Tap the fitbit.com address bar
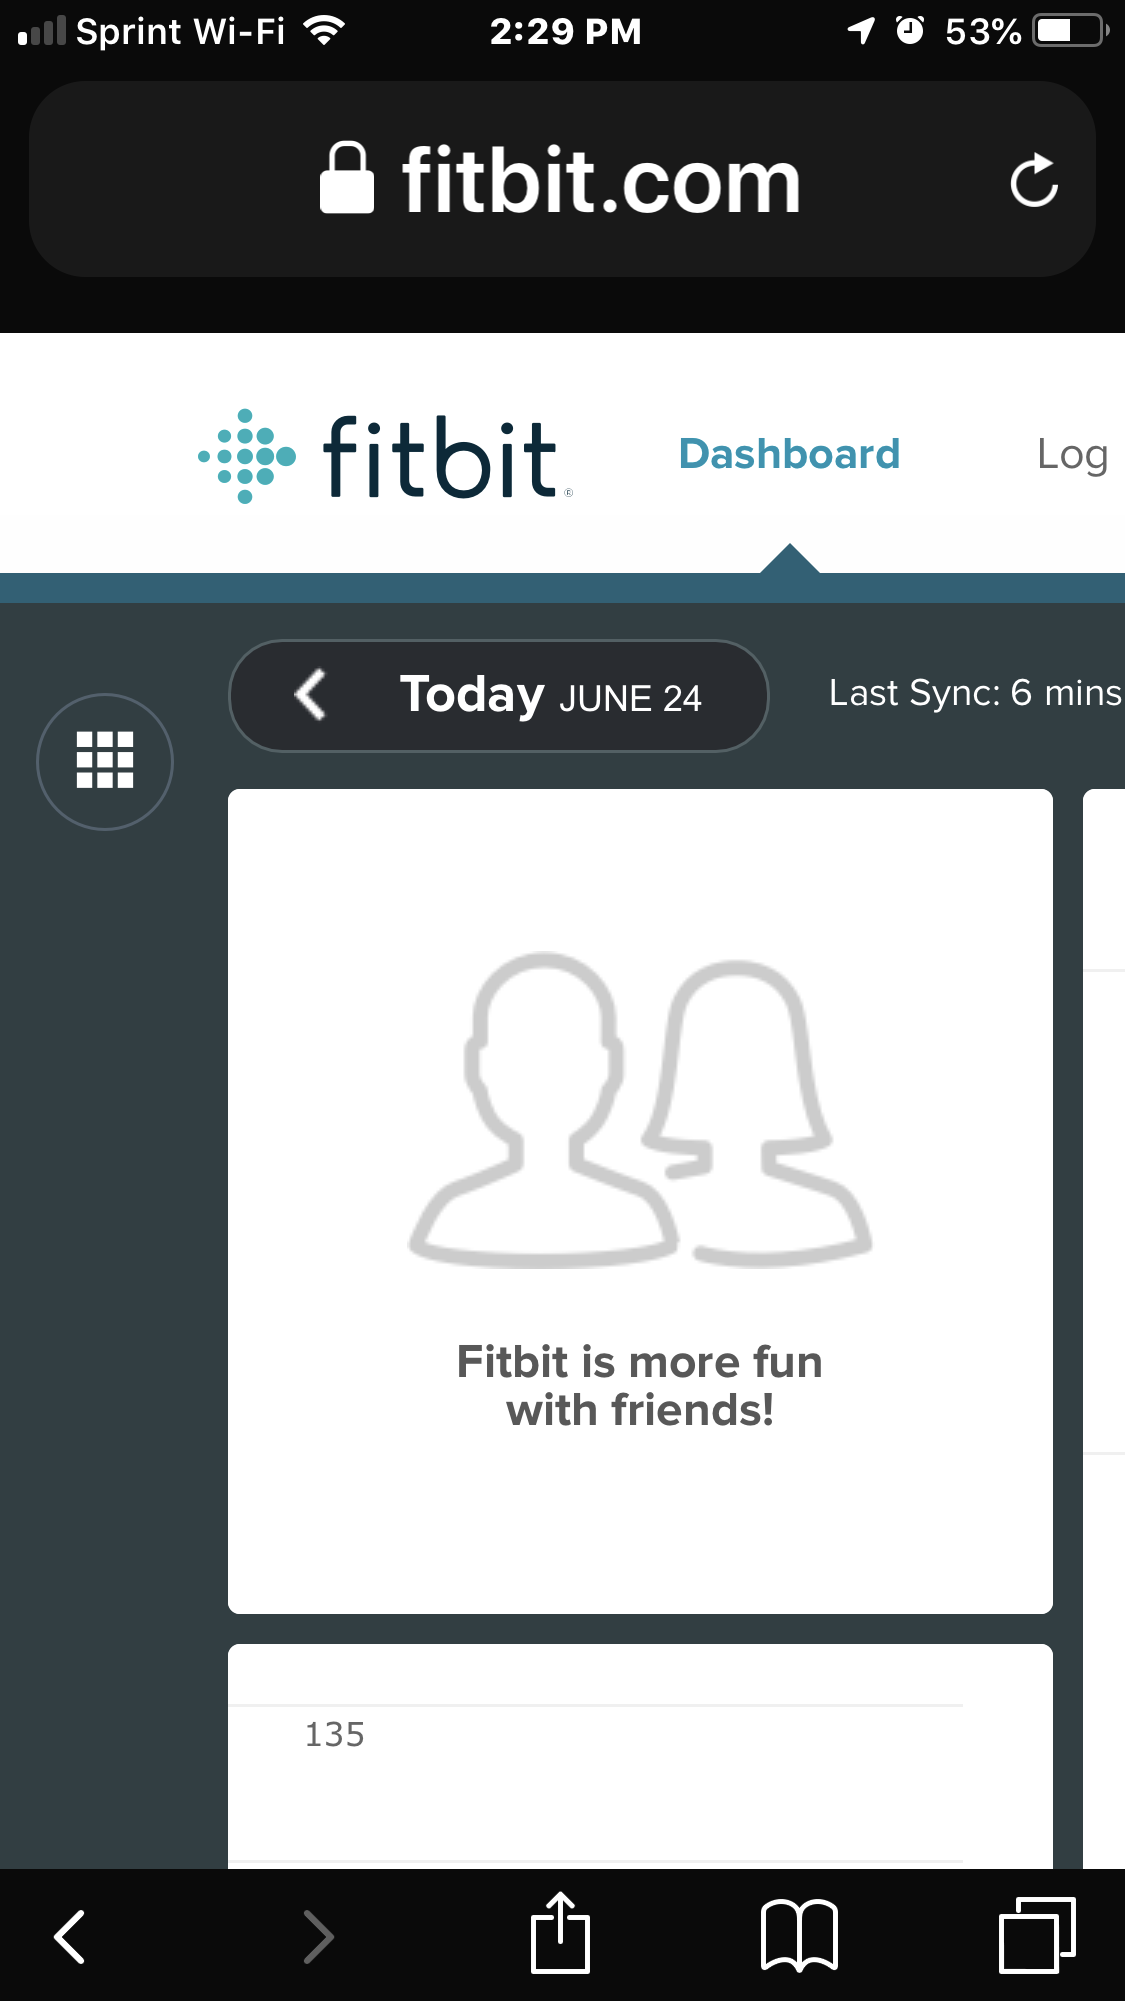Viewport: 1125px width, 2001px height. coord(600,180)
